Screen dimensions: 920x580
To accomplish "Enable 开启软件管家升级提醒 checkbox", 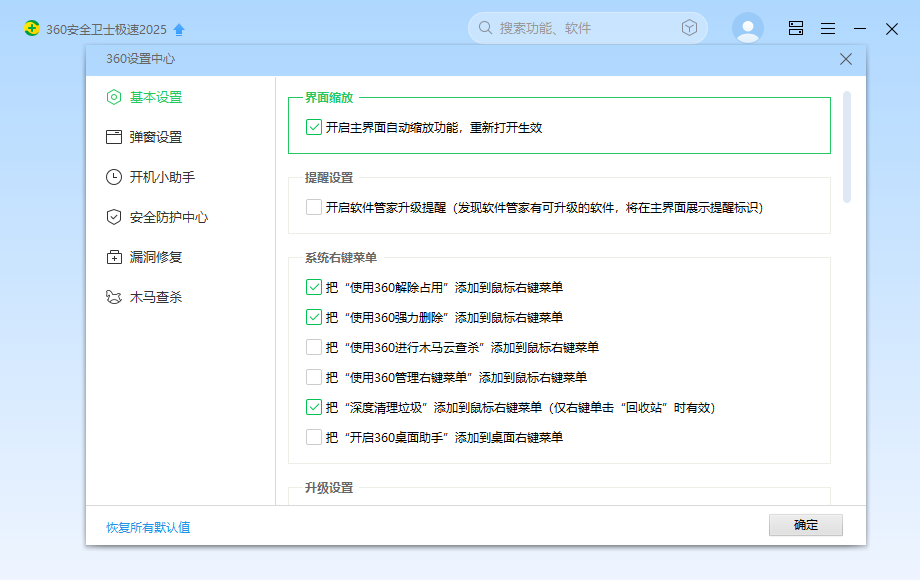I will (314, 207).
